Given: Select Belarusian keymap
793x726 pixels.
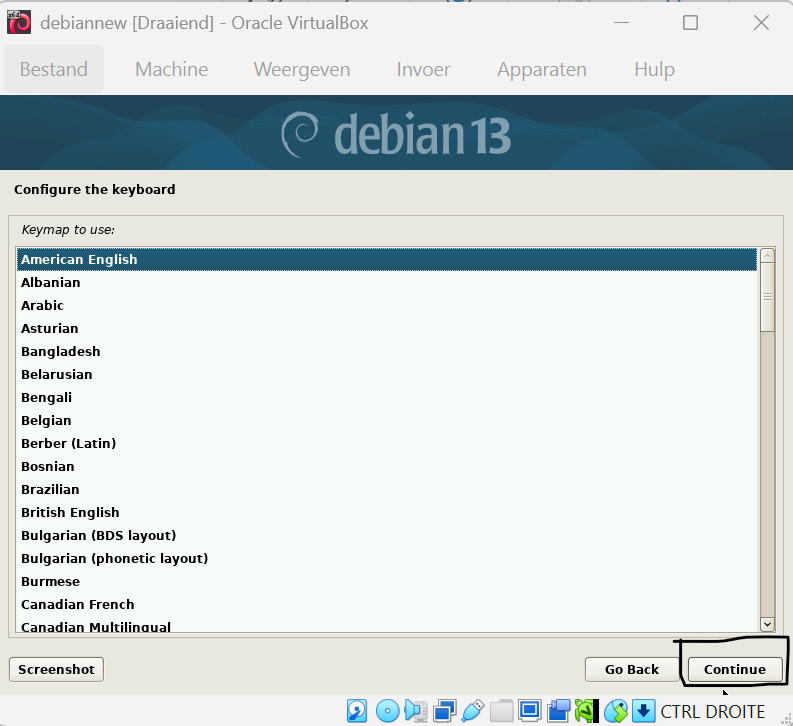Looking at the screenshot, I should (387, 374).
